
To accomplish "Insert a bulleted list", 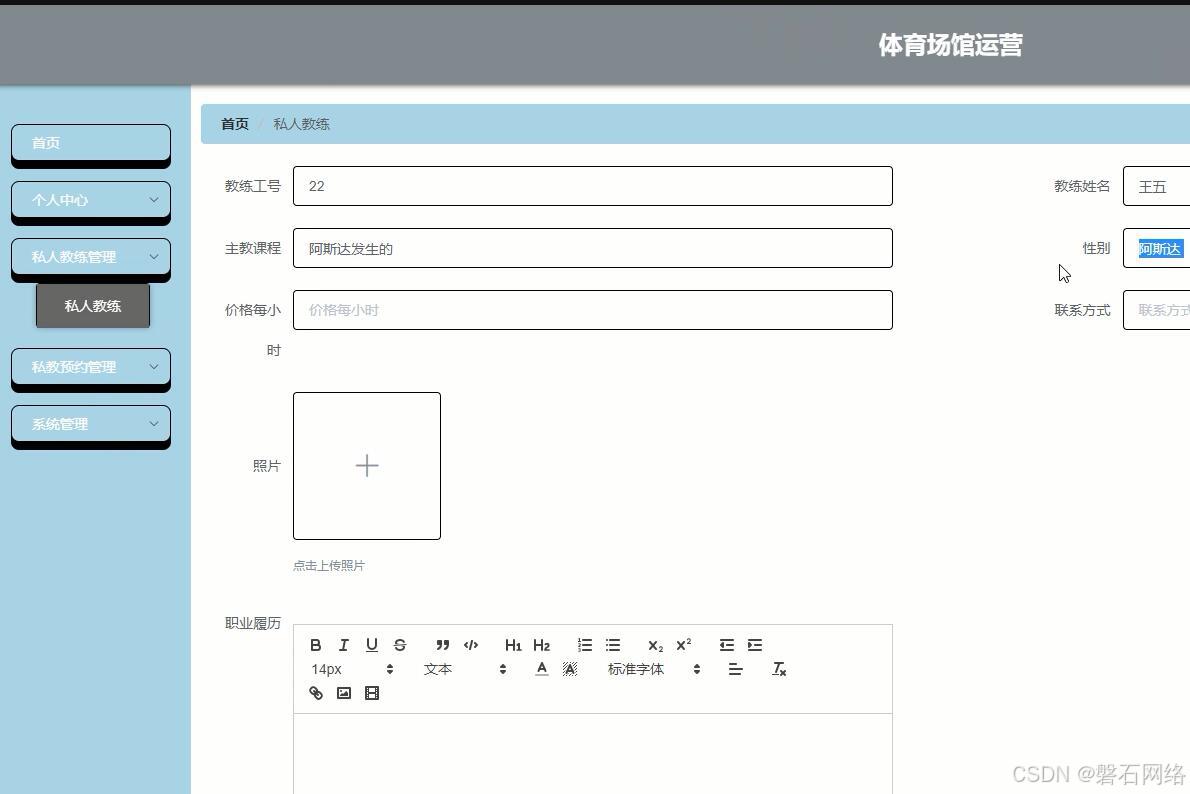I will (x=612, y=645).
